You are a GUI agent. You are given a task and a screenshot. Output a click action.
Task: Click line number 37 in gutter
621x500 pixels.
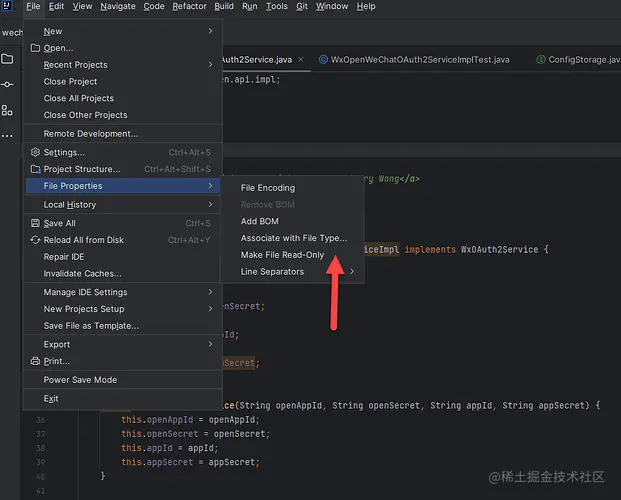click(x=40, y=434)
